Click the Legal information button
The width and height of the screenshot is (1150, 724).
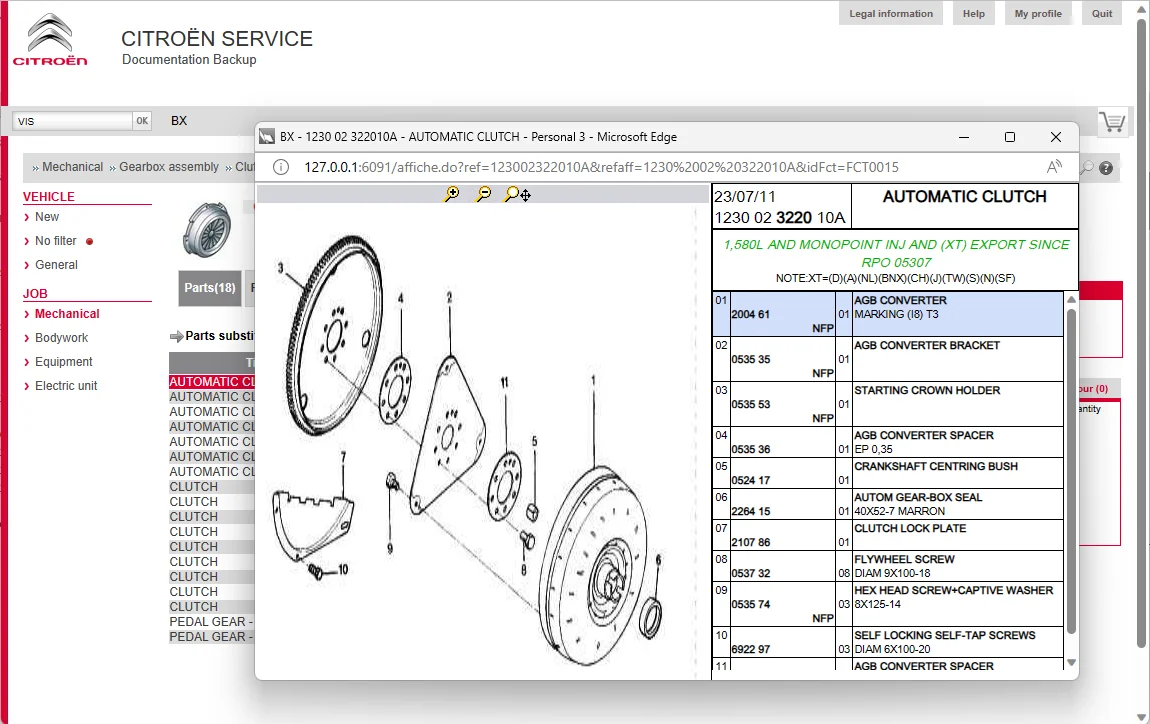[890, 14]
